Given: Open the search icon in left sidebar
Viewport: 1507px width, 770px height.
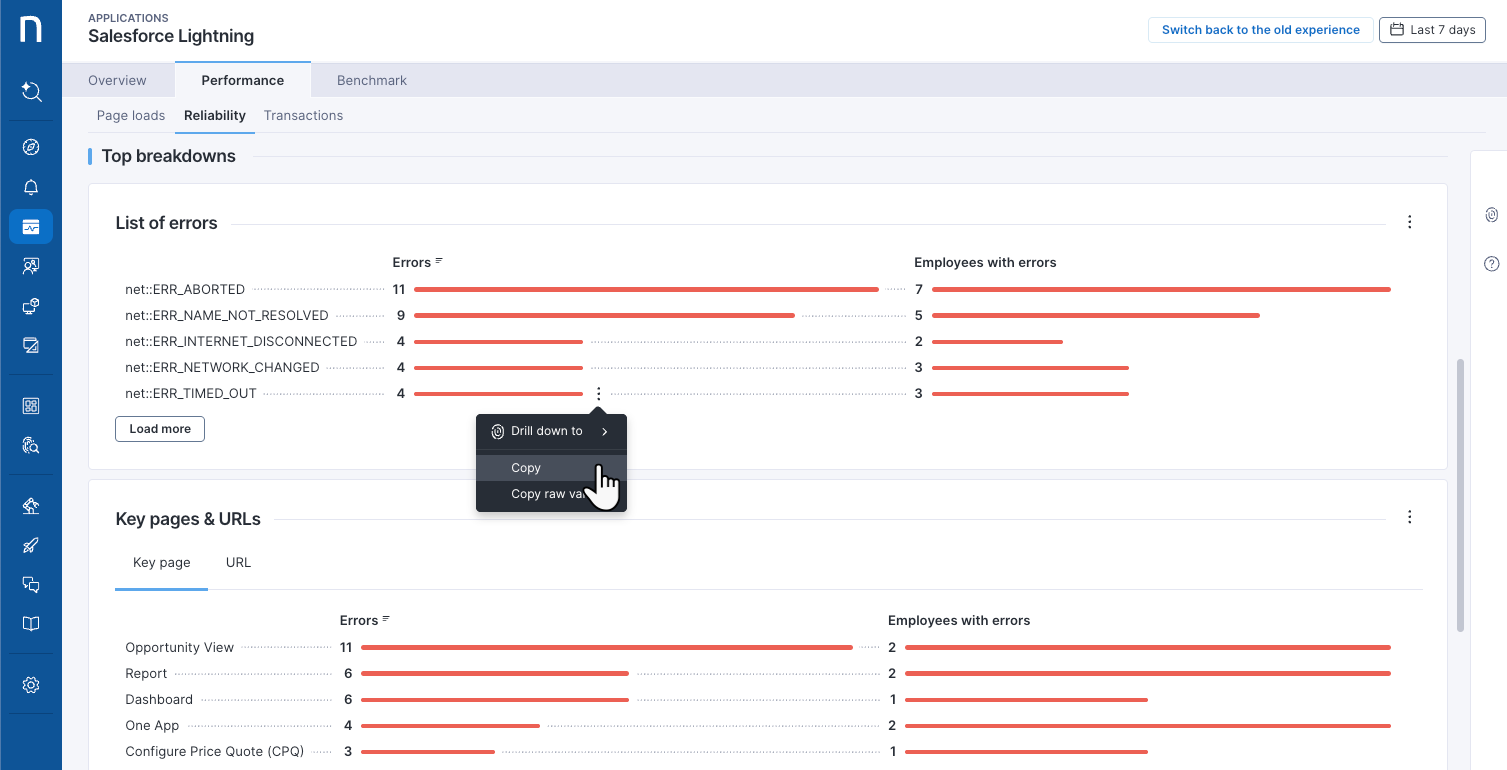Looking at the screenshot, I should [31, 92].
